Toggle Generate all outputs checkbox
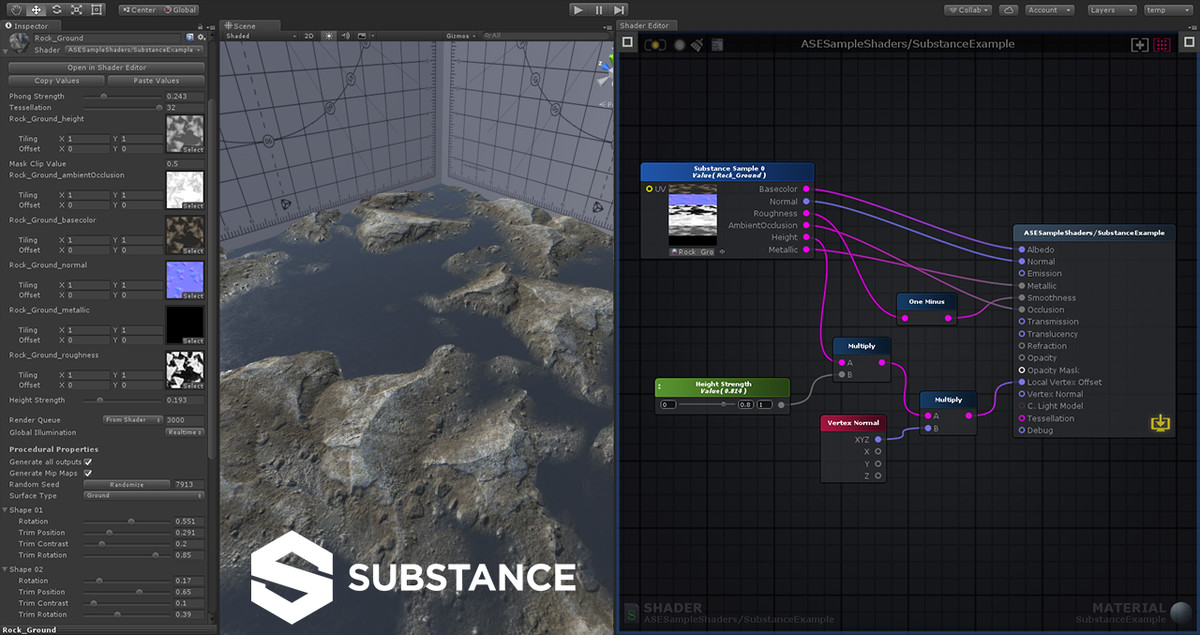 pos(88,462)
